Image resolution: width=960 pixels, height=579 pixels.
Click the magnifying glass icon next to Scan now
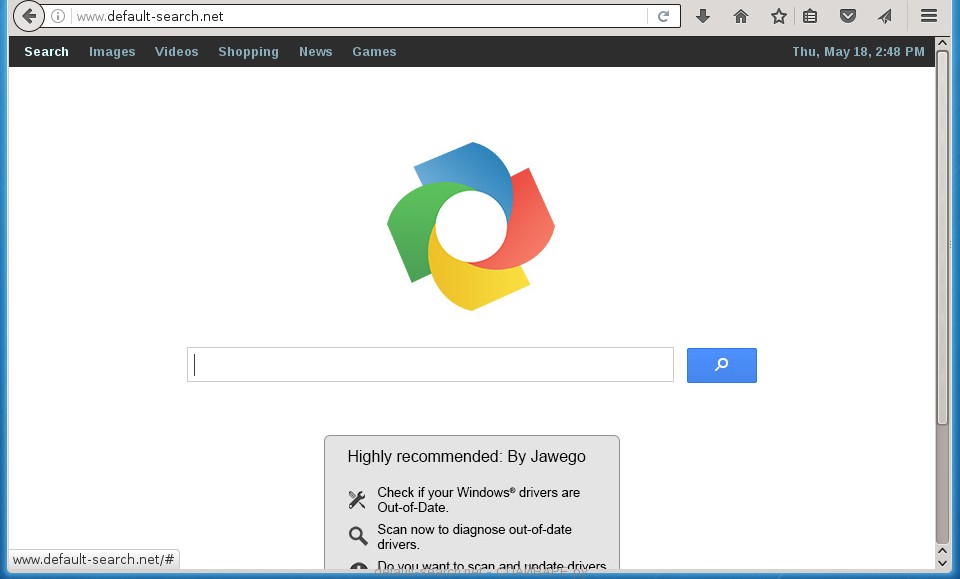pos(357,535)
